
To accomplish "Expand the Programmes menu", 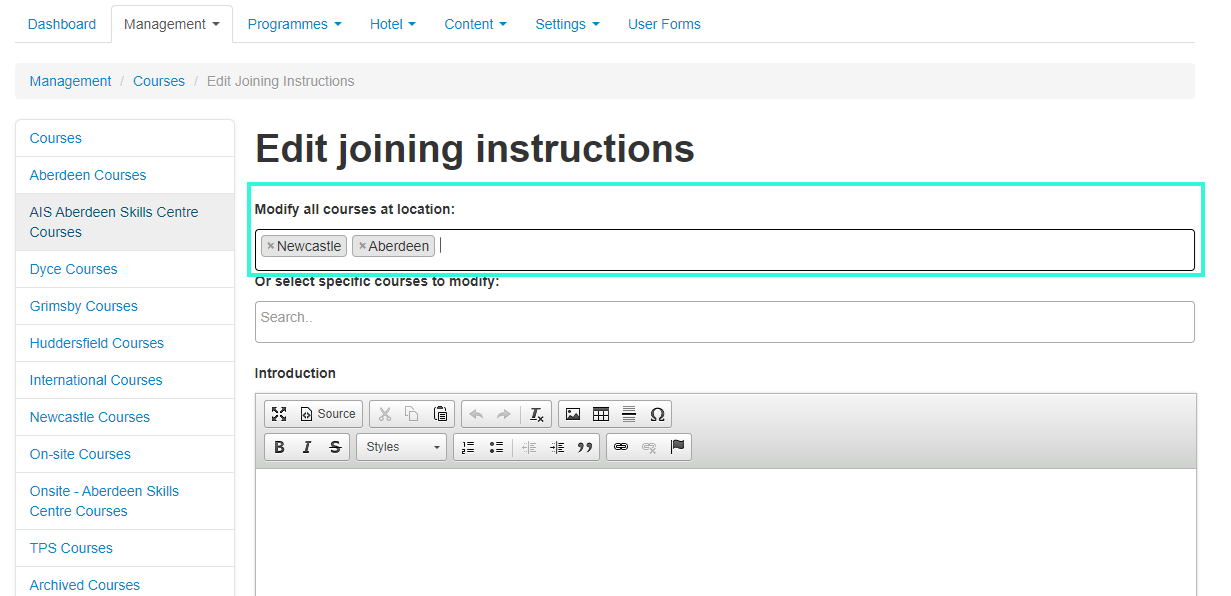I will pyautogui.click(x=294, y=24).
